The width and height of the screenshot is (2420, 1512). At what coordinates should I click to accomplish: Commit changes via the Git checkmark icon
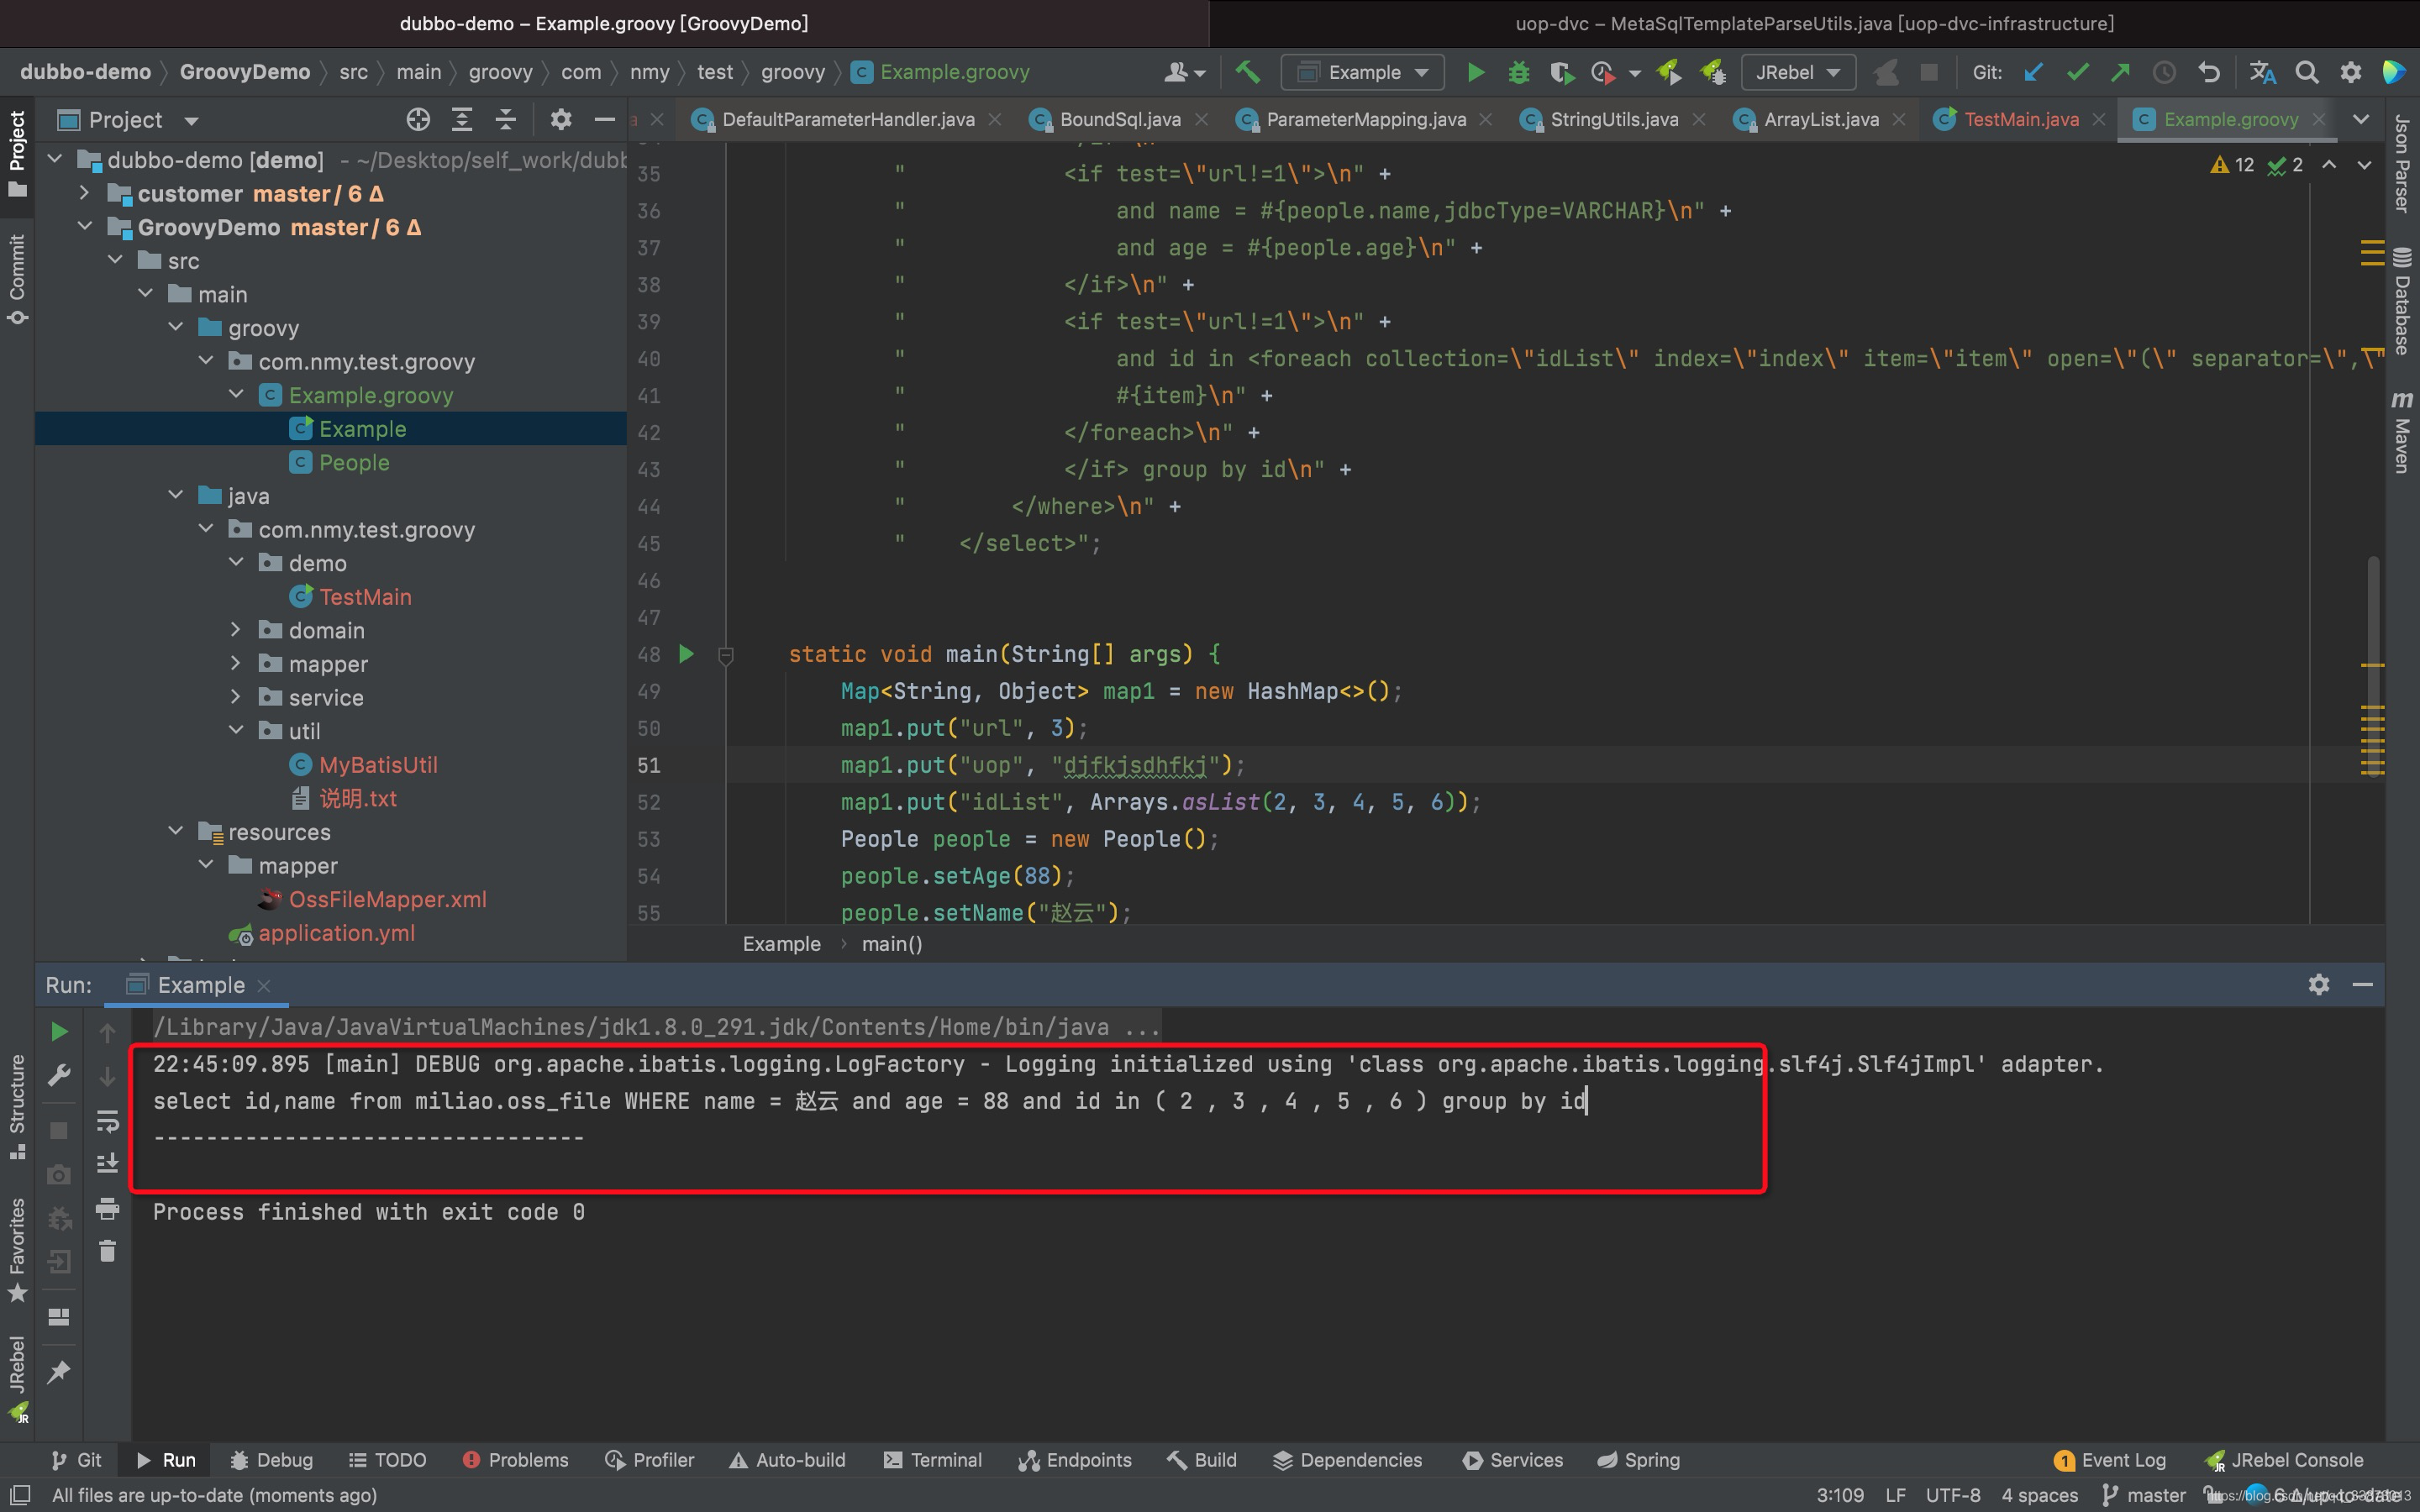(2078, 72)
